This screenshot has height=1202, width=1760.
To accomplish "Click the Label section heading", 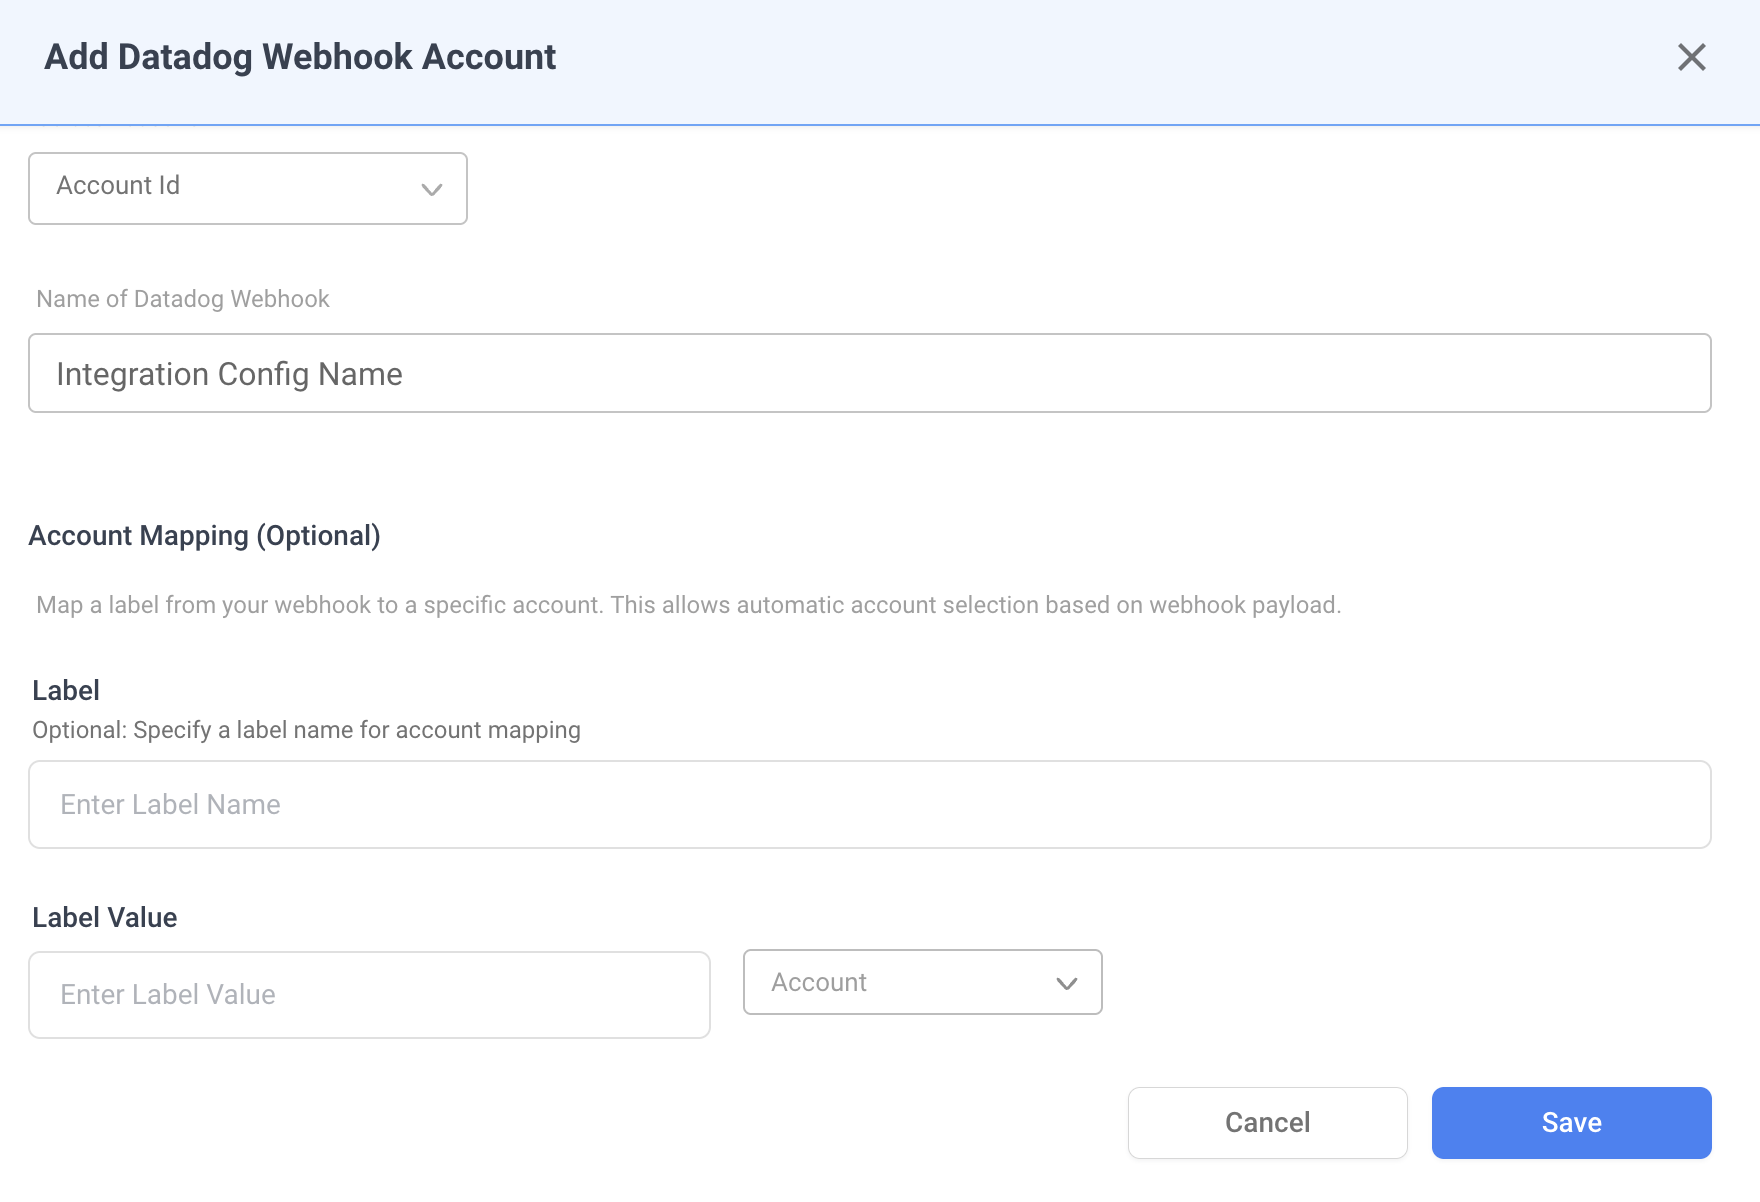I will coord(66,690).
